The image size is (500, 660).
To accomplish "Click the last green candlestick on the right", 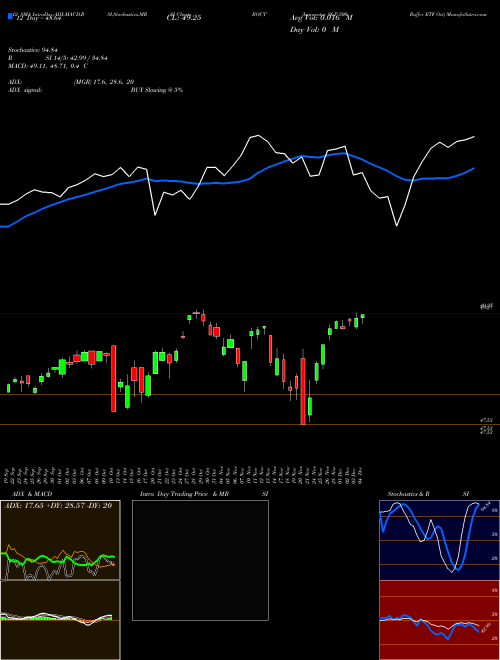I will click(x=362, y=316).
